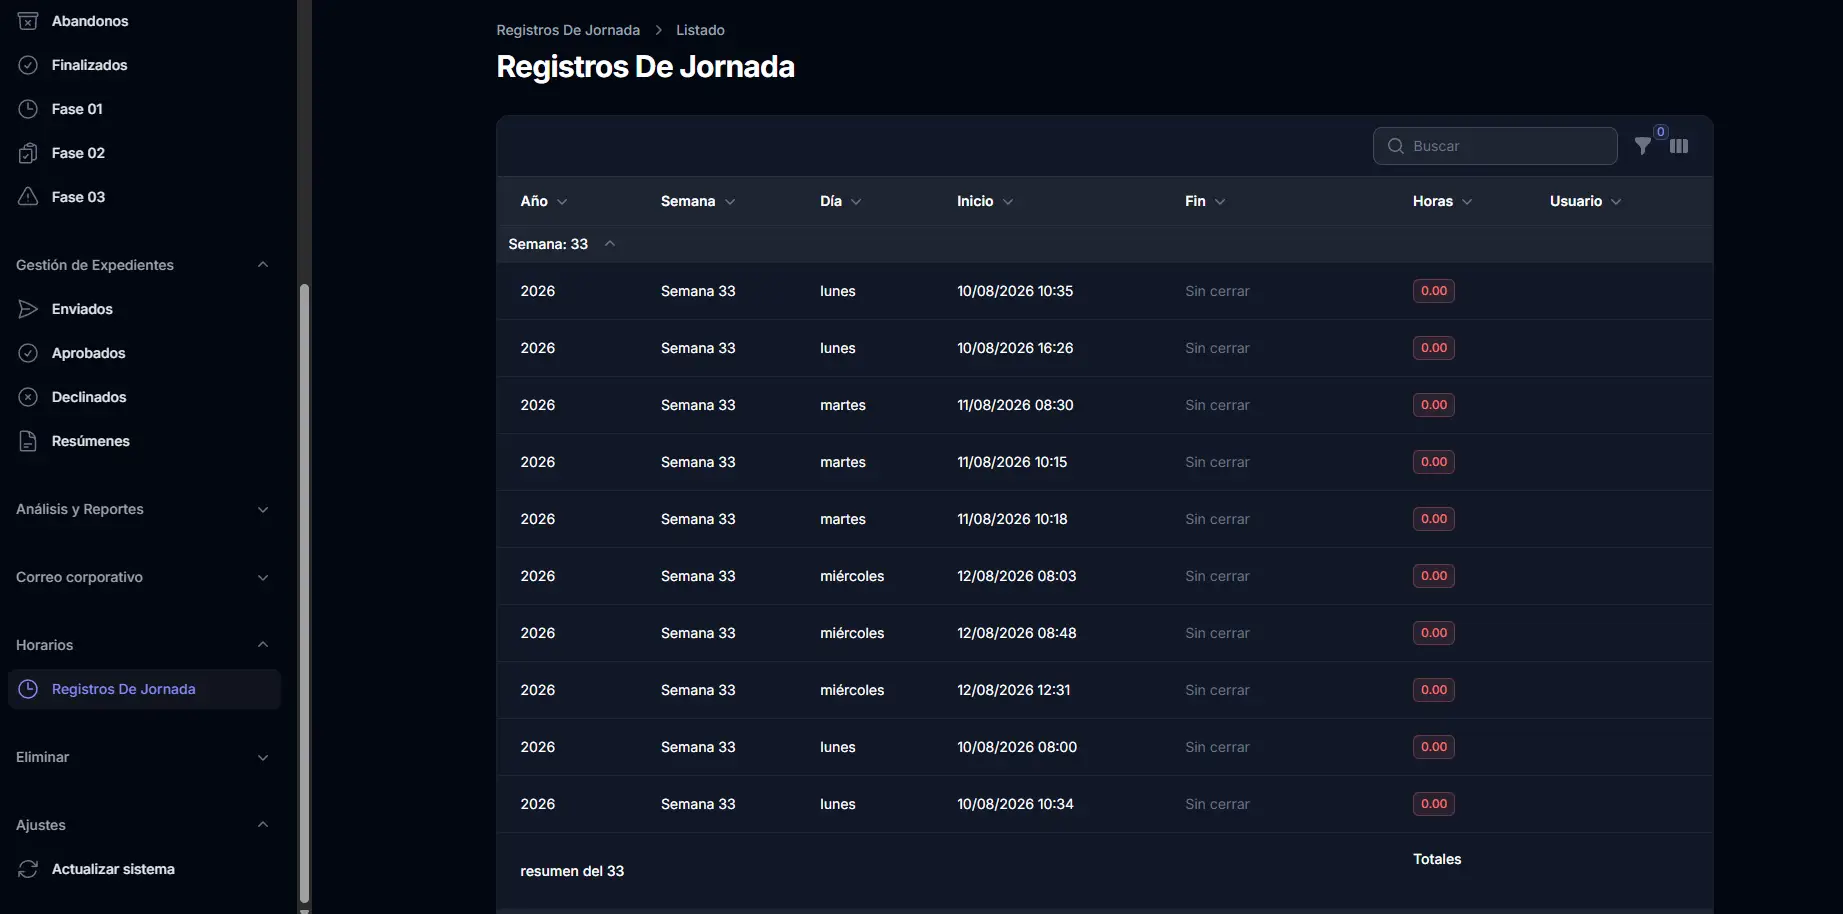
Task: Sort by the Semana column header
Action: click(x=698, y=201)
